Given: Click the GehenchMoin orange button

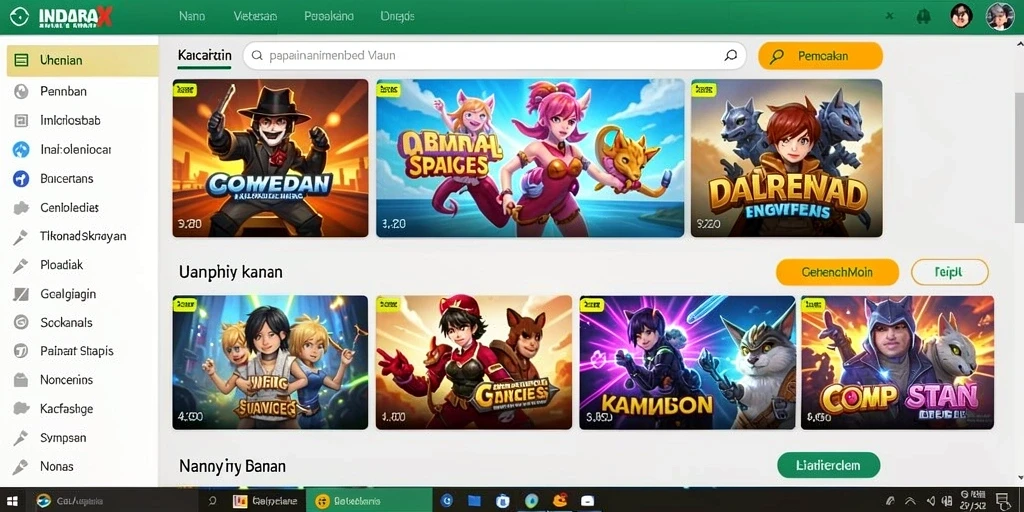Looking at the screenshot, I should pyautogui.click(x=837, y=272).
